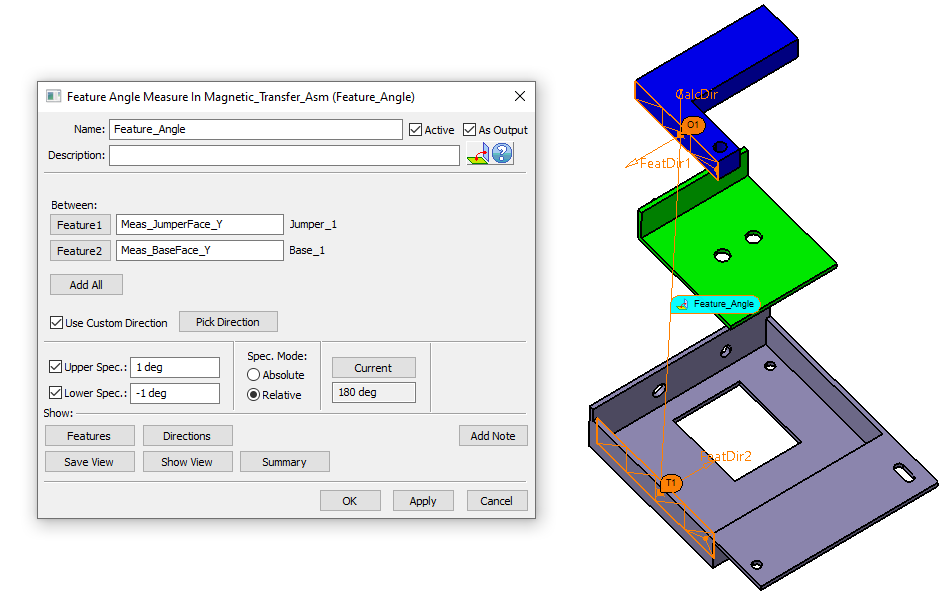
Task: Uncheck the Upper Spec. checkbox
Action: point(55,367)
